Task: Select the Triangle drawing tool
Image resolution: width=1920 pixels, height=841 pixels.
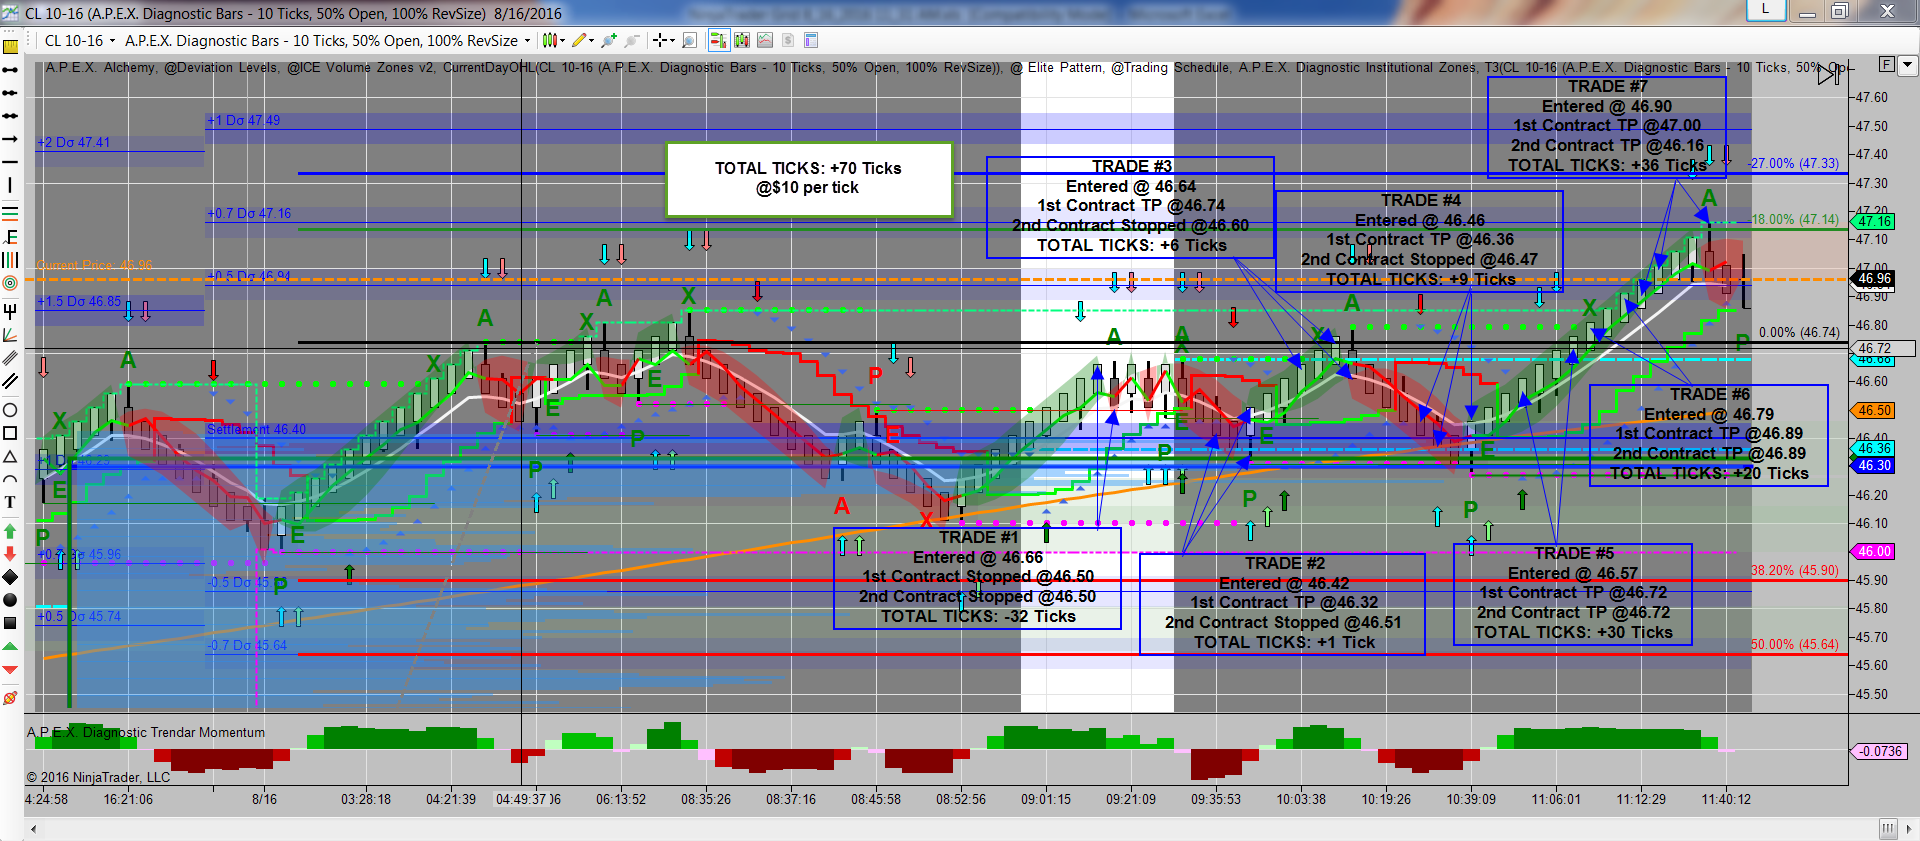Action: tap(10, 456)
